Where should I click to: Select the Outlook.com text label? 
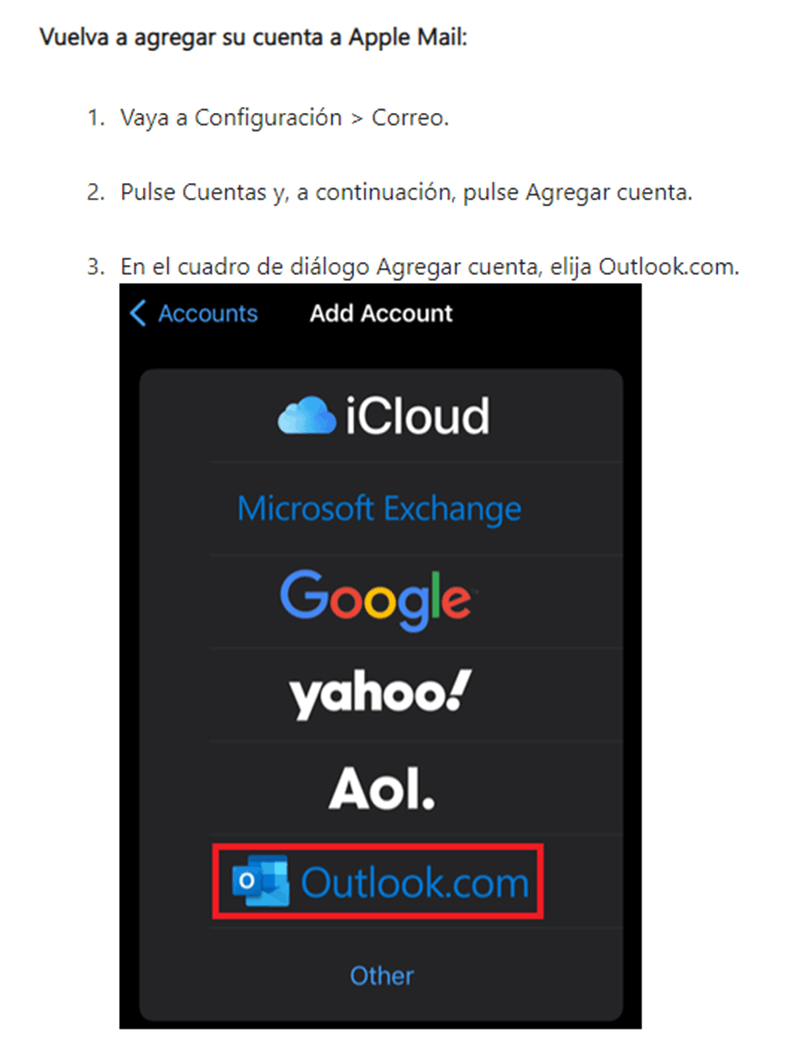coord(415,882)
